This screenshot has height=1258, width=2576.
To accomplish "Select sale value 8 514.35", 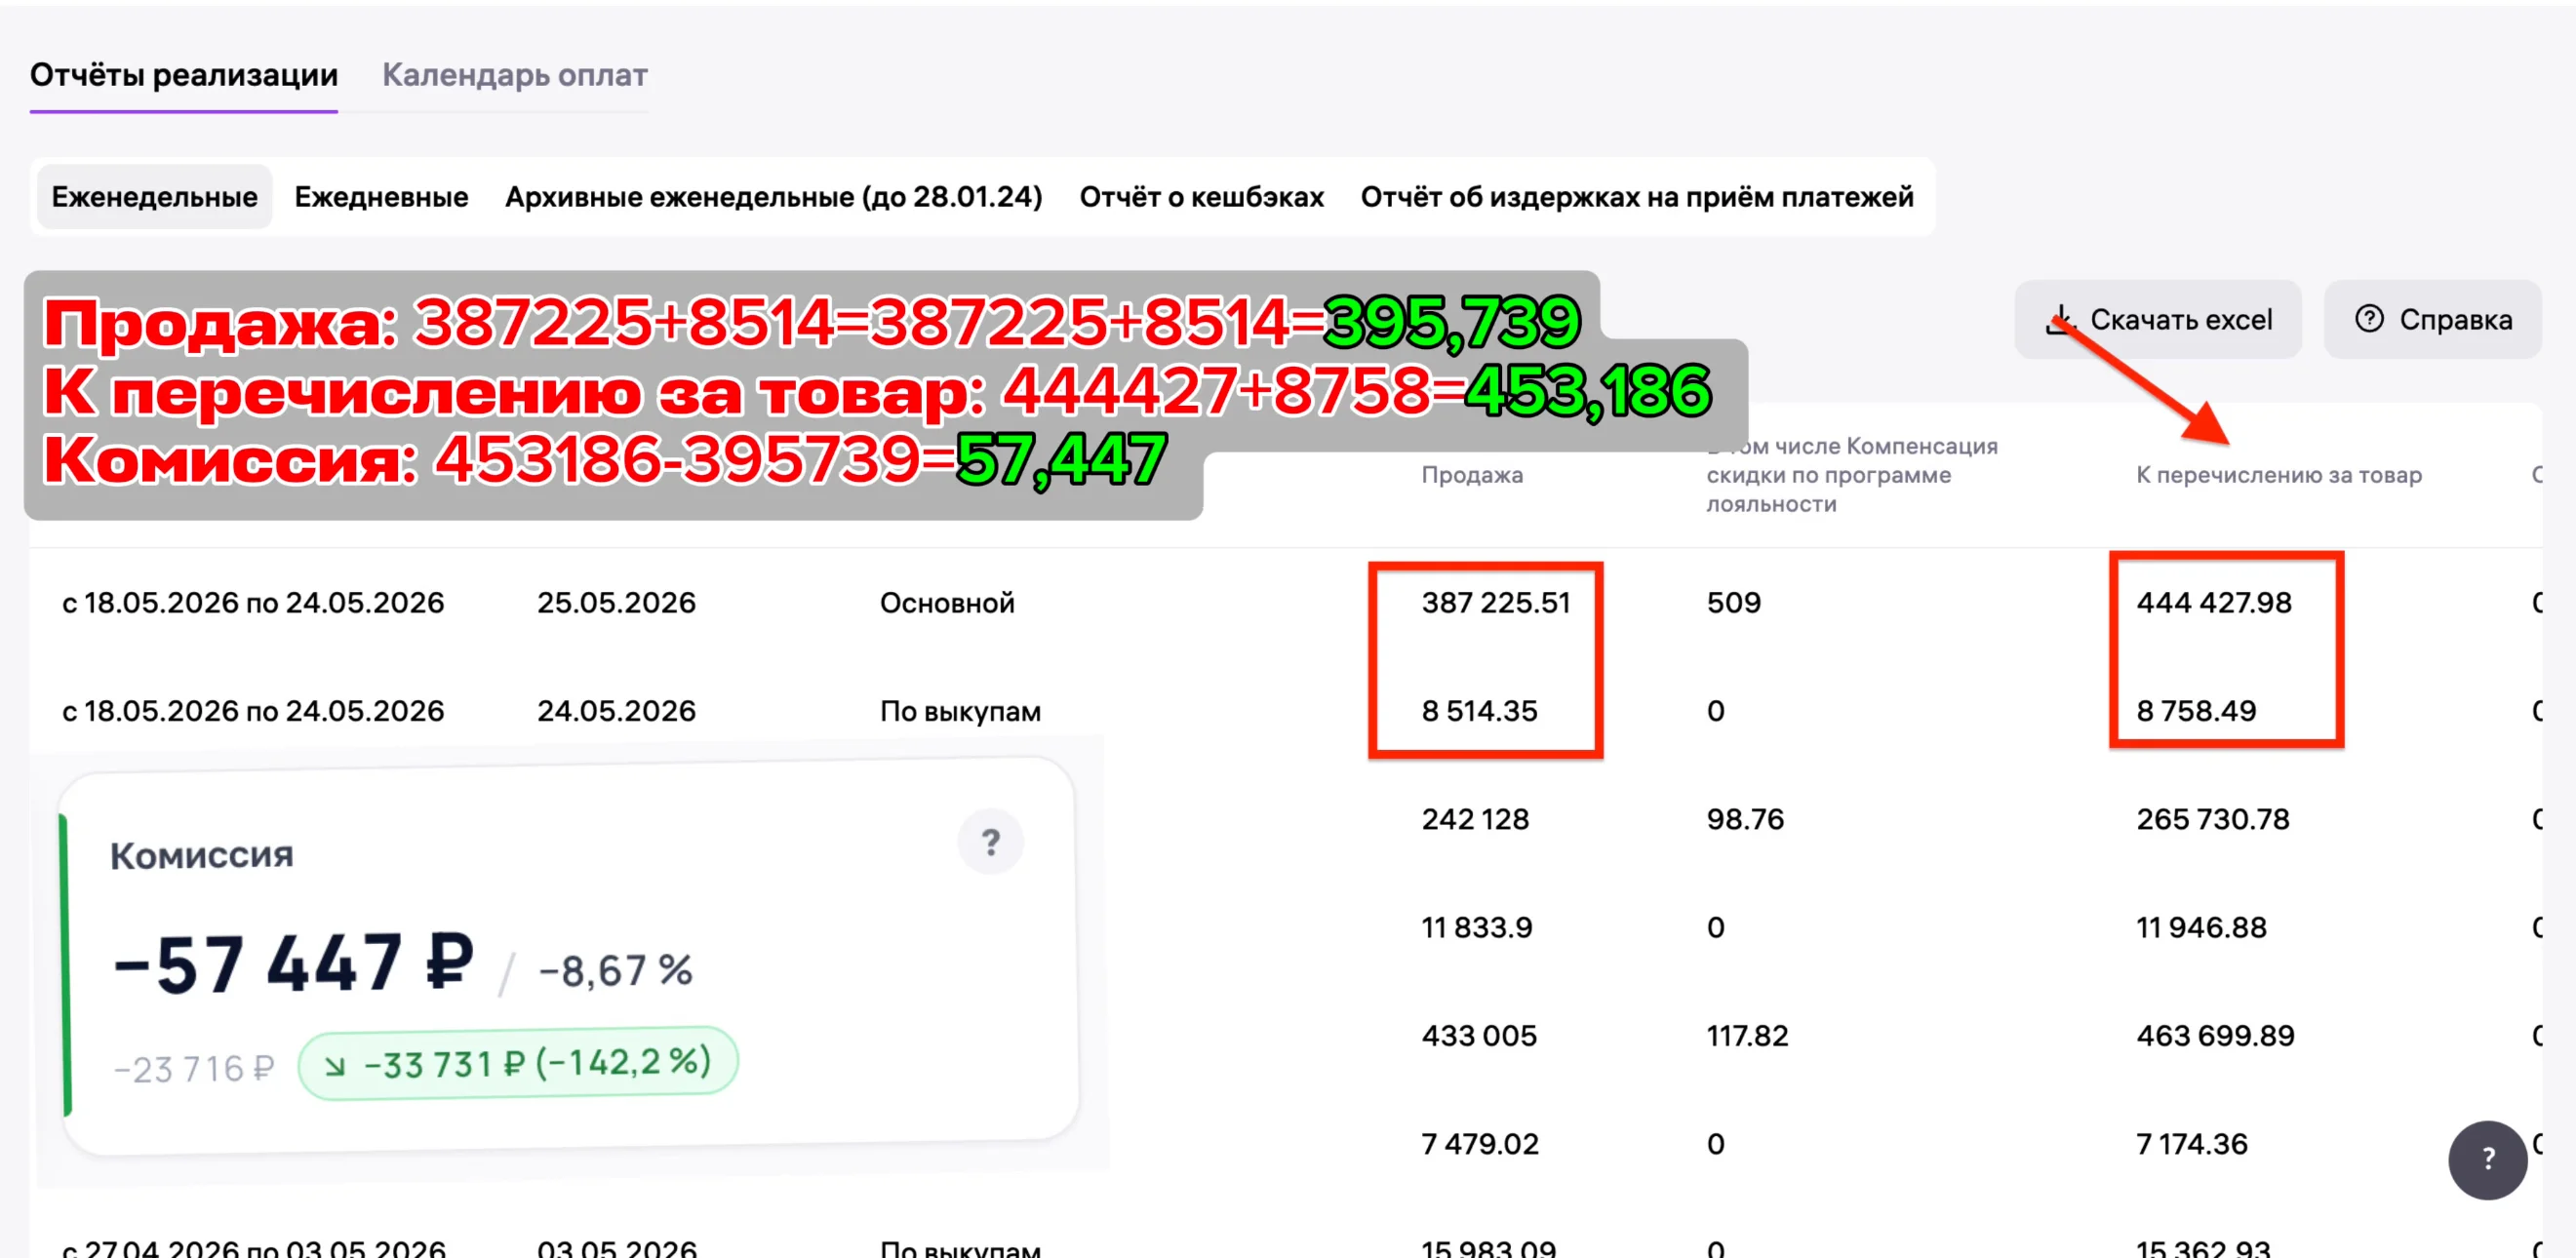I will click(1479, 710).
